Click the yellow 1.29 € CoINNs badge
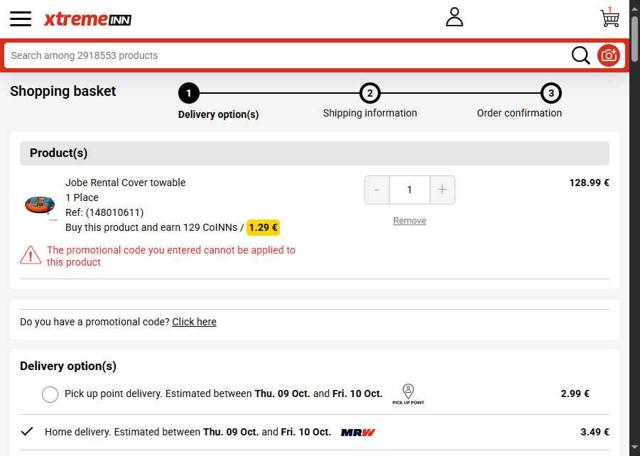 point(263,227)
